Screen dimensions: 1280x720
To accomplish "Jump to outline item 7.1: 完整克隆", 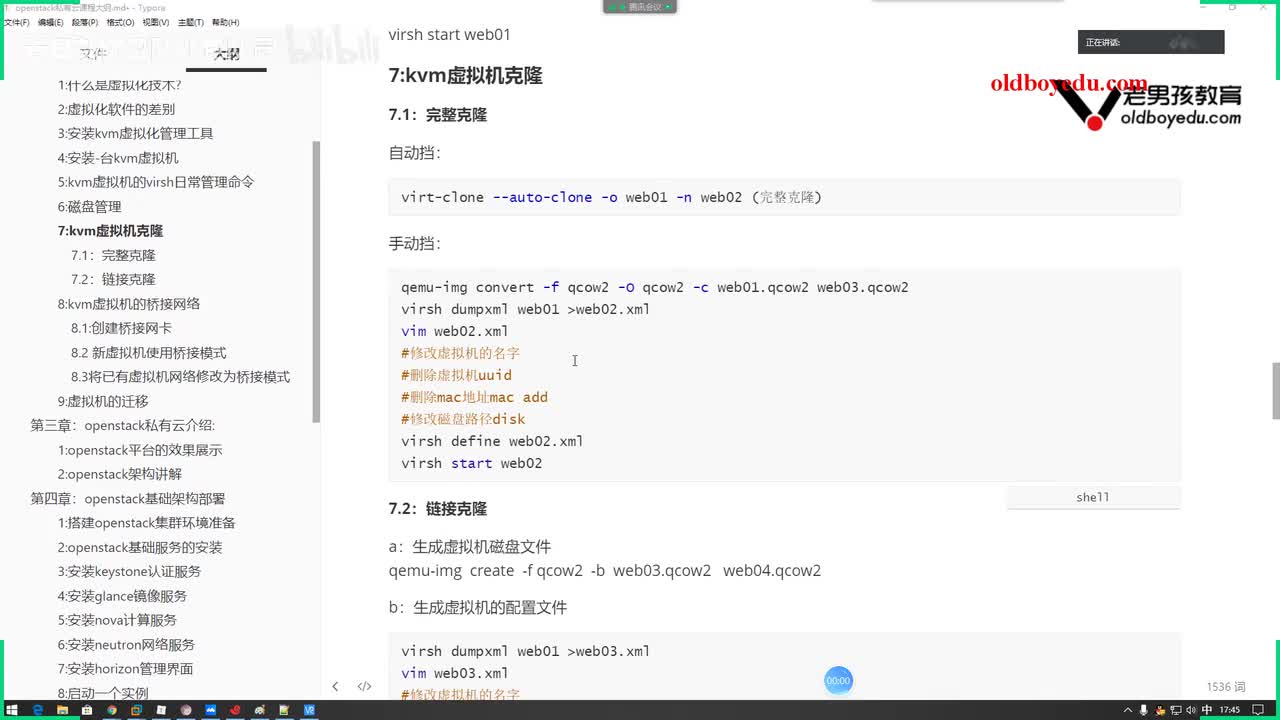I will (113, 255).
